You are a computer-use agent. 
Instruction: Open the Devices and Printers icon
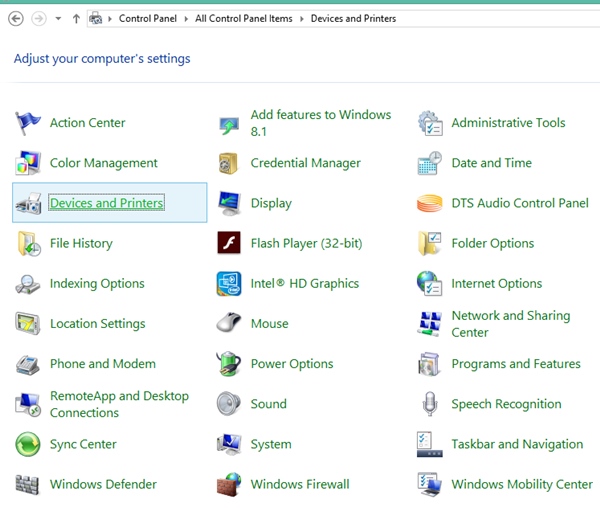coord(28,203)
